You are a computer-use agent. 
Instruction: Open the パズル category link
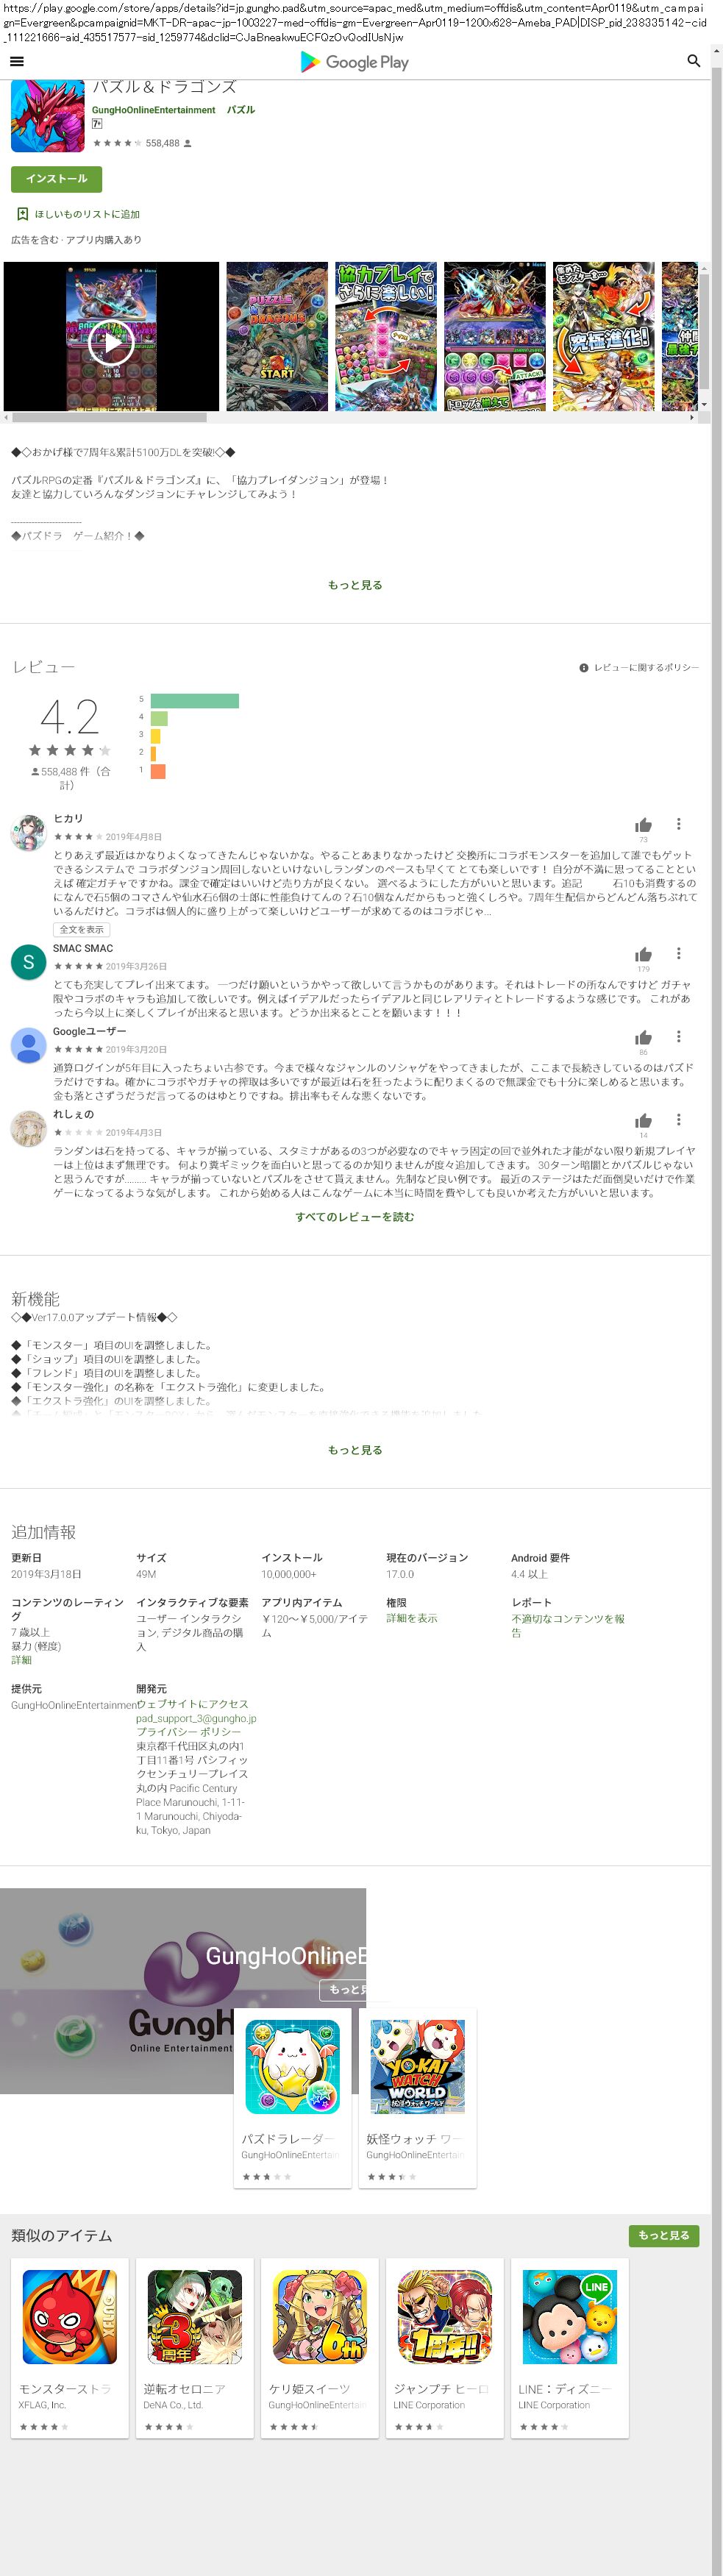[x=240, y=110]
